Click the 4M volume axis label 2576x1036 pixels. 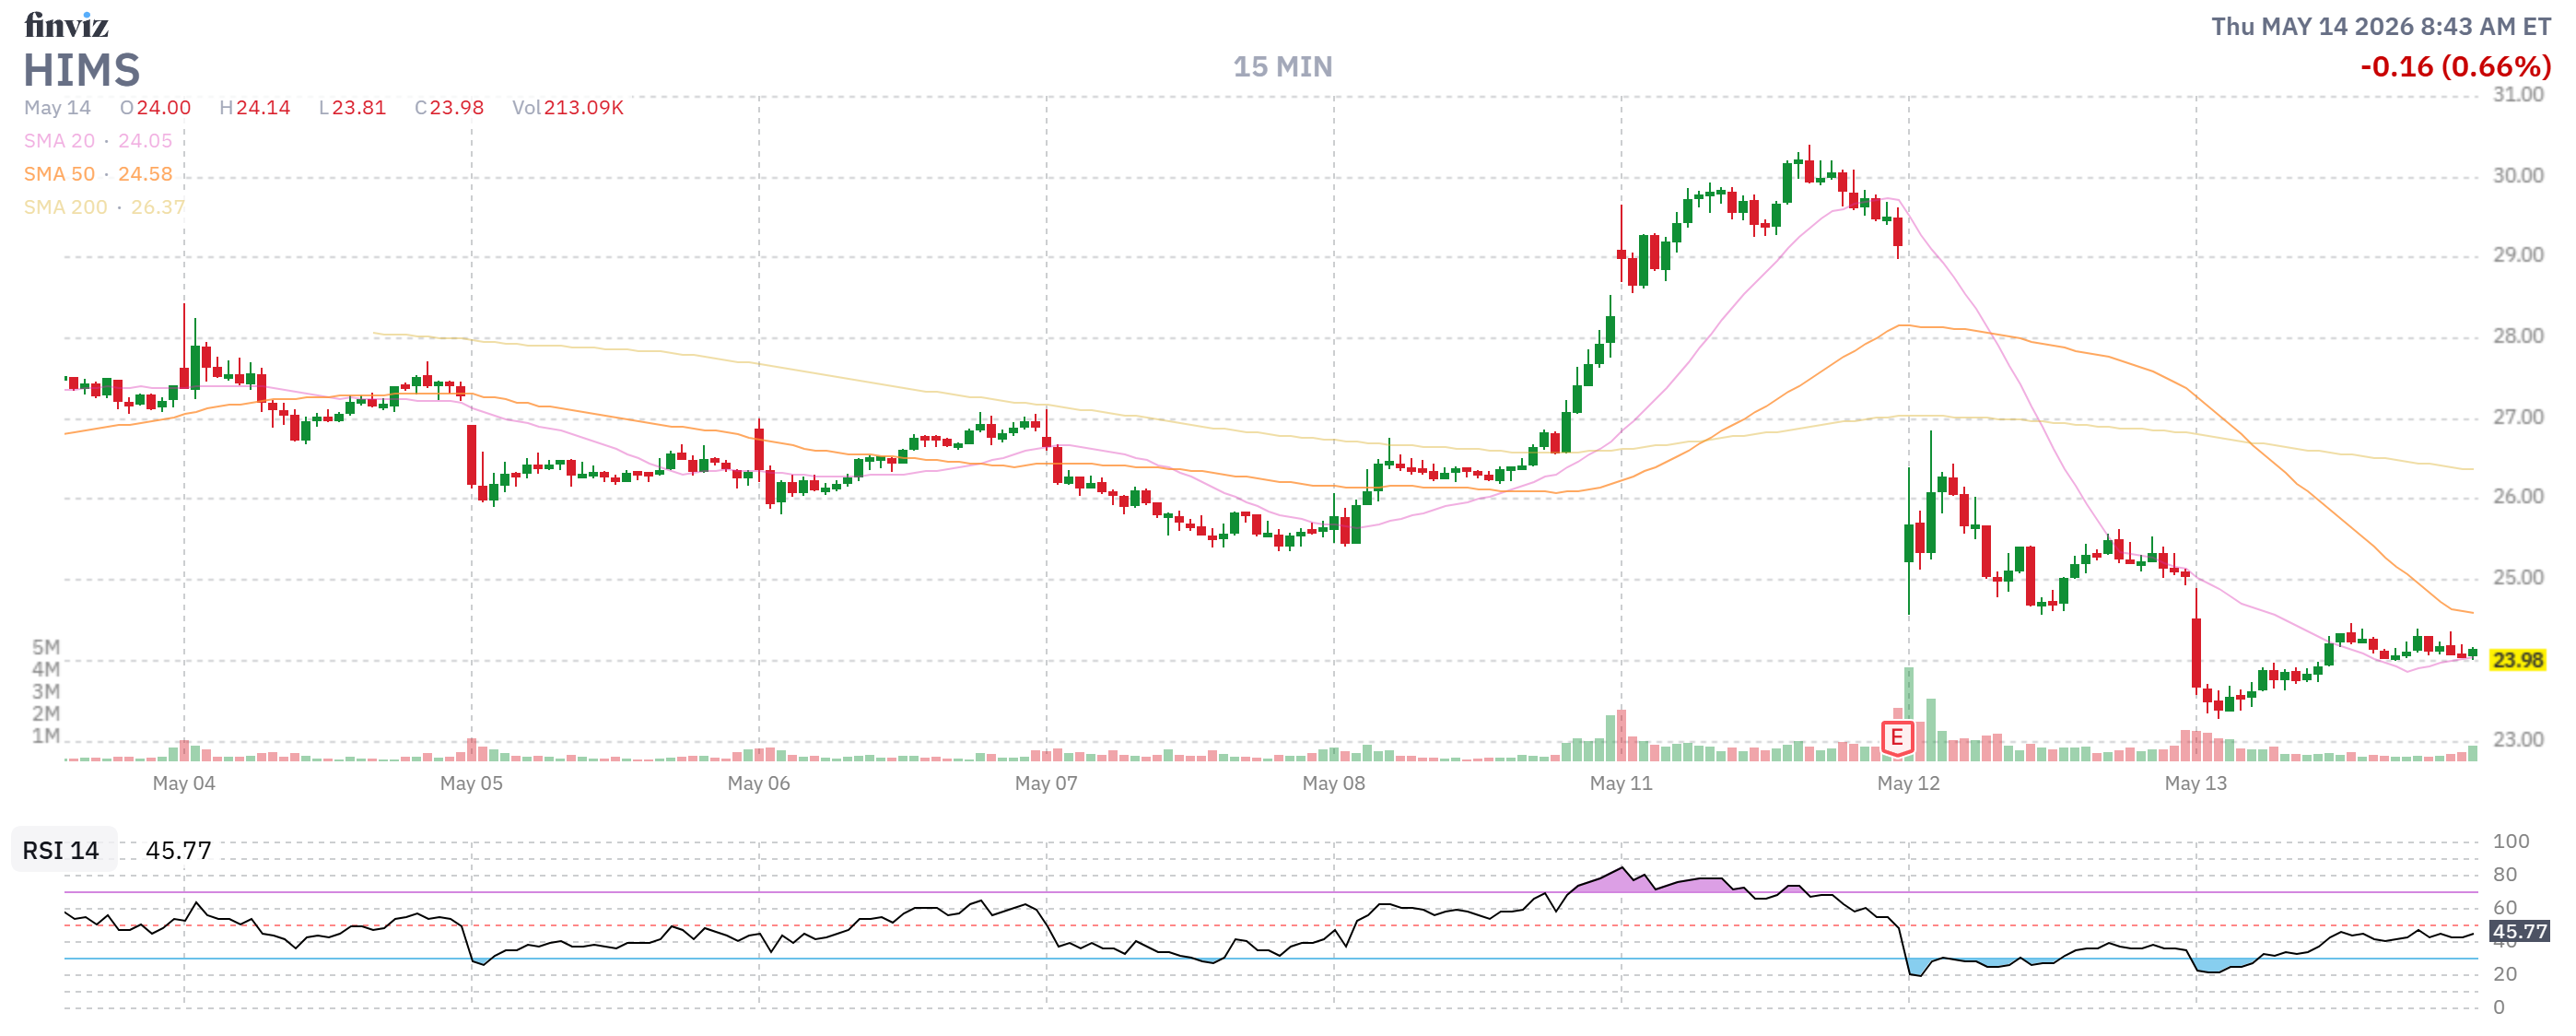[x=46, y=669]
